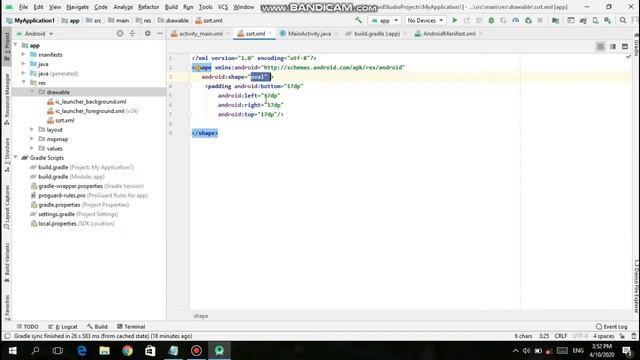
Task: Open the File menu
Action: point(23,7)
